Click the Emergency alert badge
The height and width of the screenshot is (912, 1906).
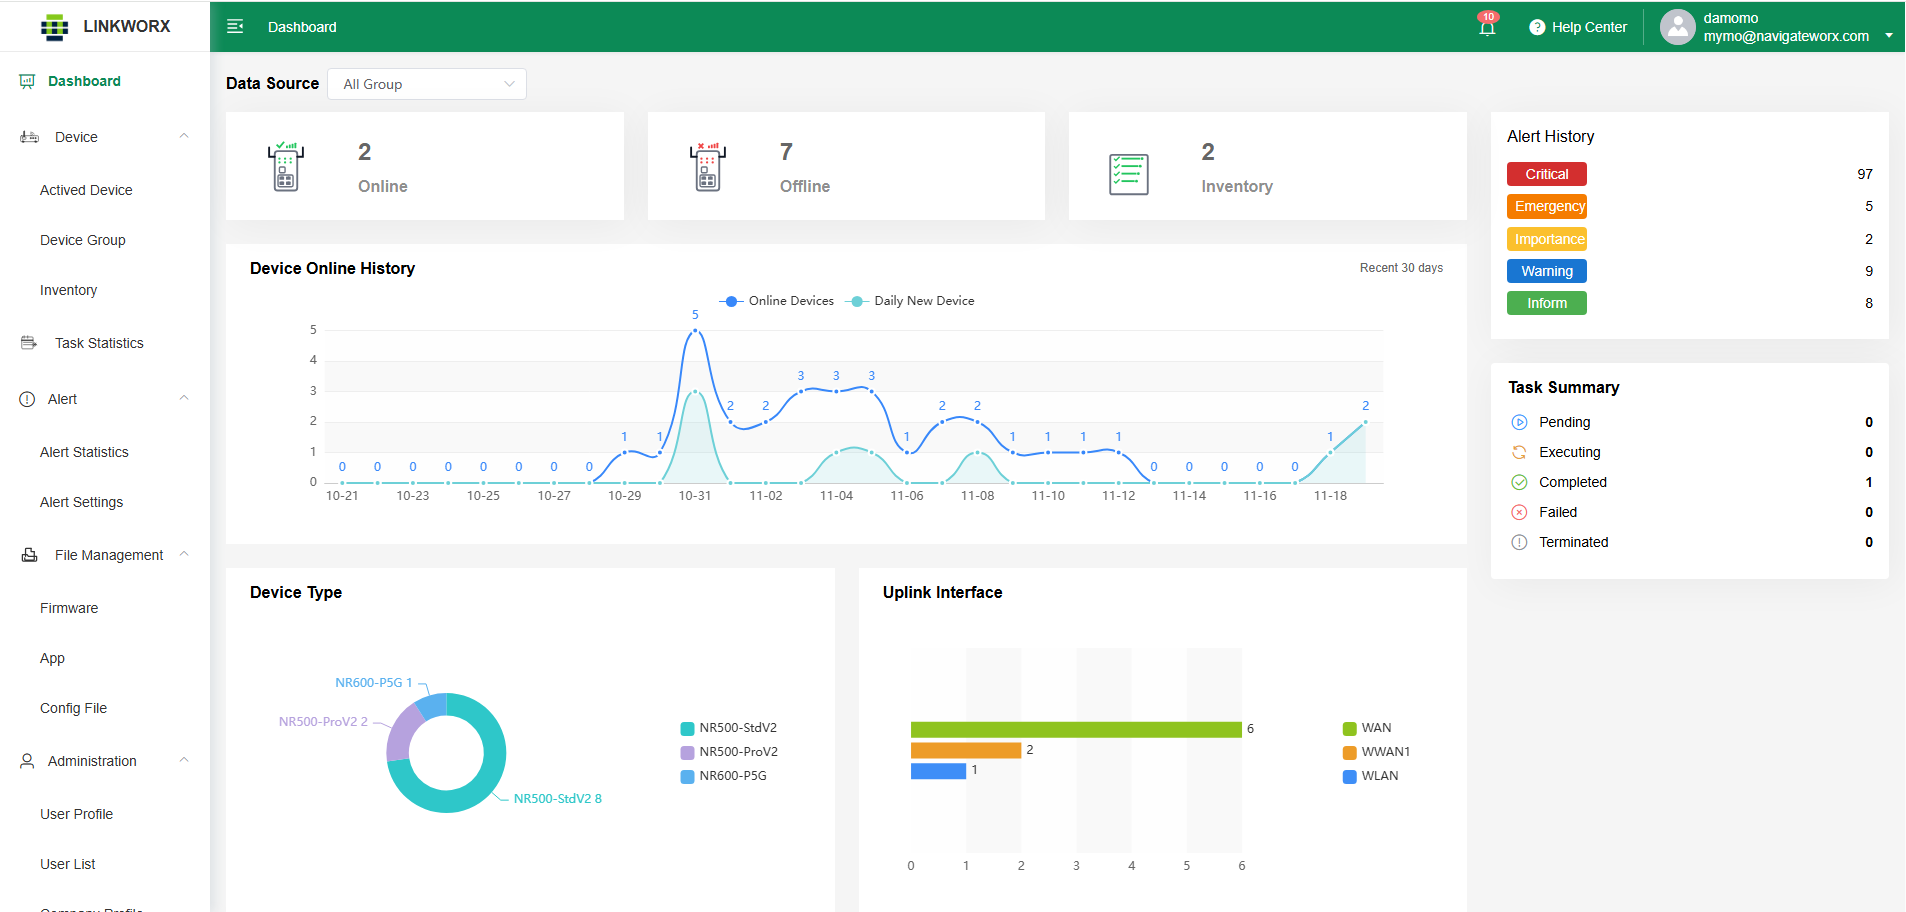click(x=1546, y=207)
